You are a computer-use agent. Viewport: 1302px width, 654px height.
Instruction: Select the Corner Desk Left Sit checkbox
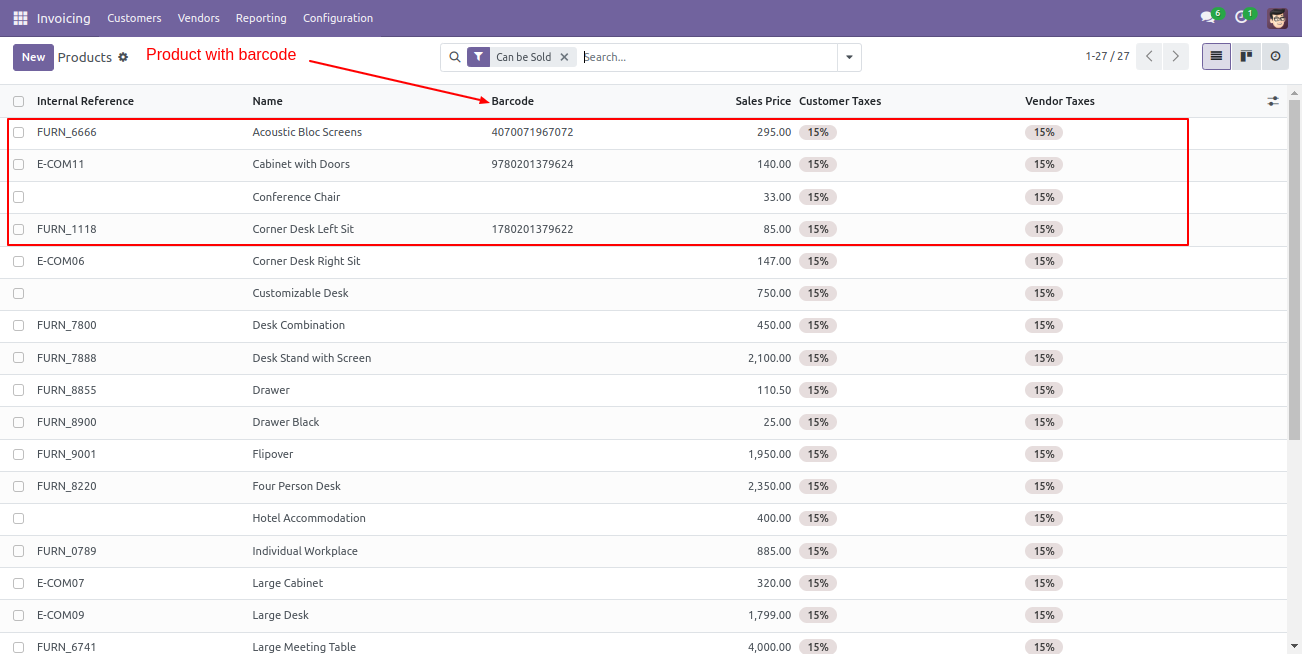pos(18,229)
